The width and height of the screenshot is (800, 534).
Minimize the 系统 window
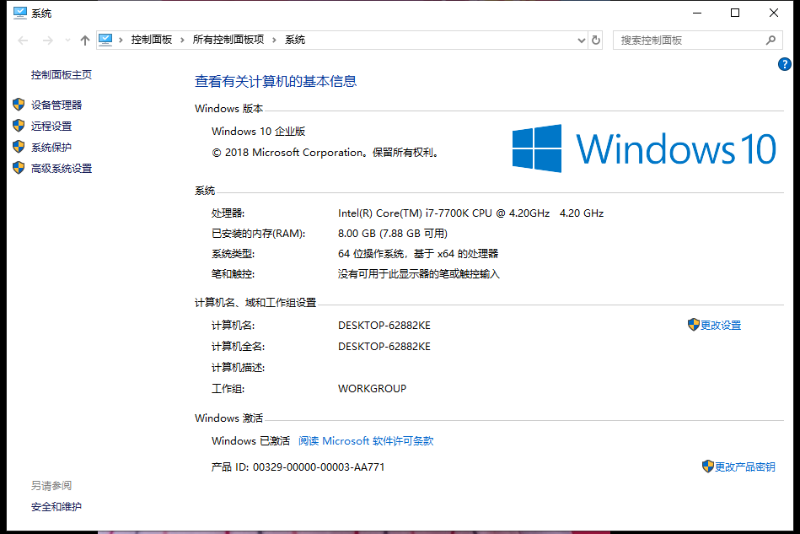coord(697,13)
